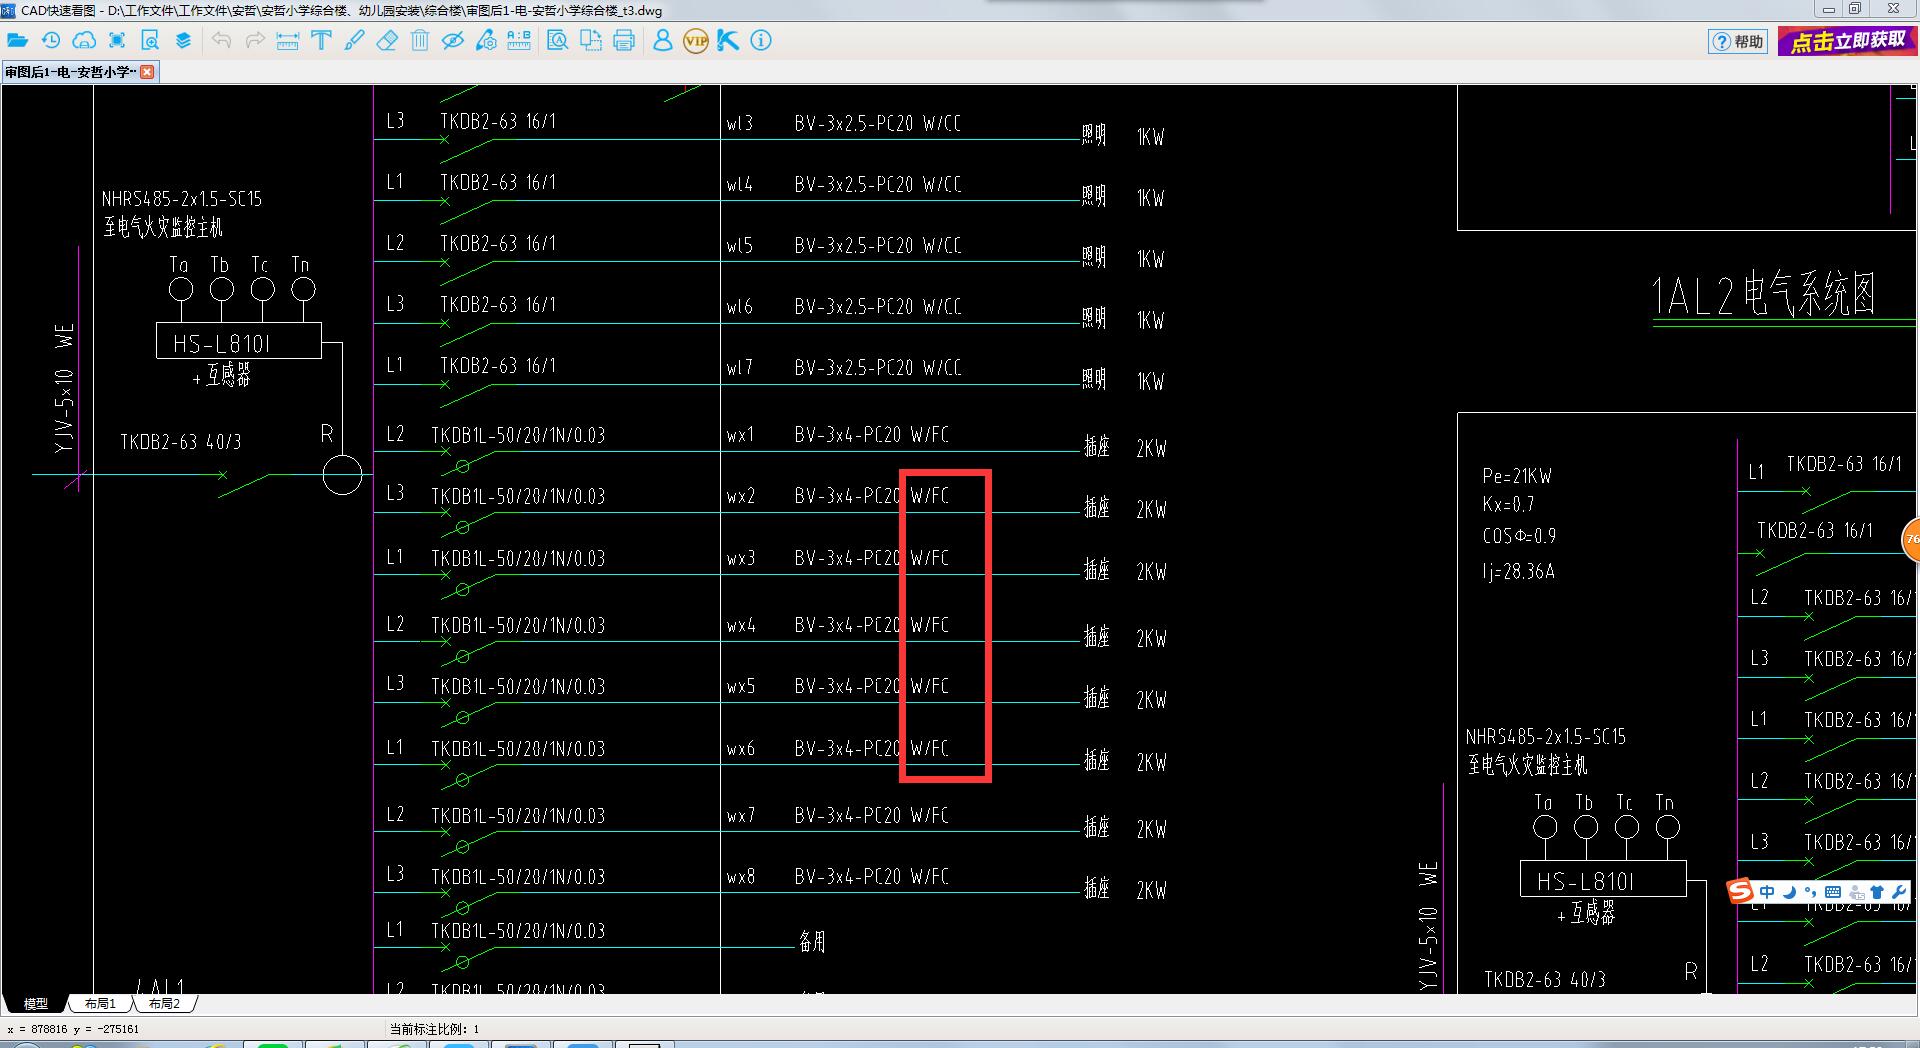Select the linear measure ruler tool
This screenshot has width=1920, height=1048.
(288, 41)
